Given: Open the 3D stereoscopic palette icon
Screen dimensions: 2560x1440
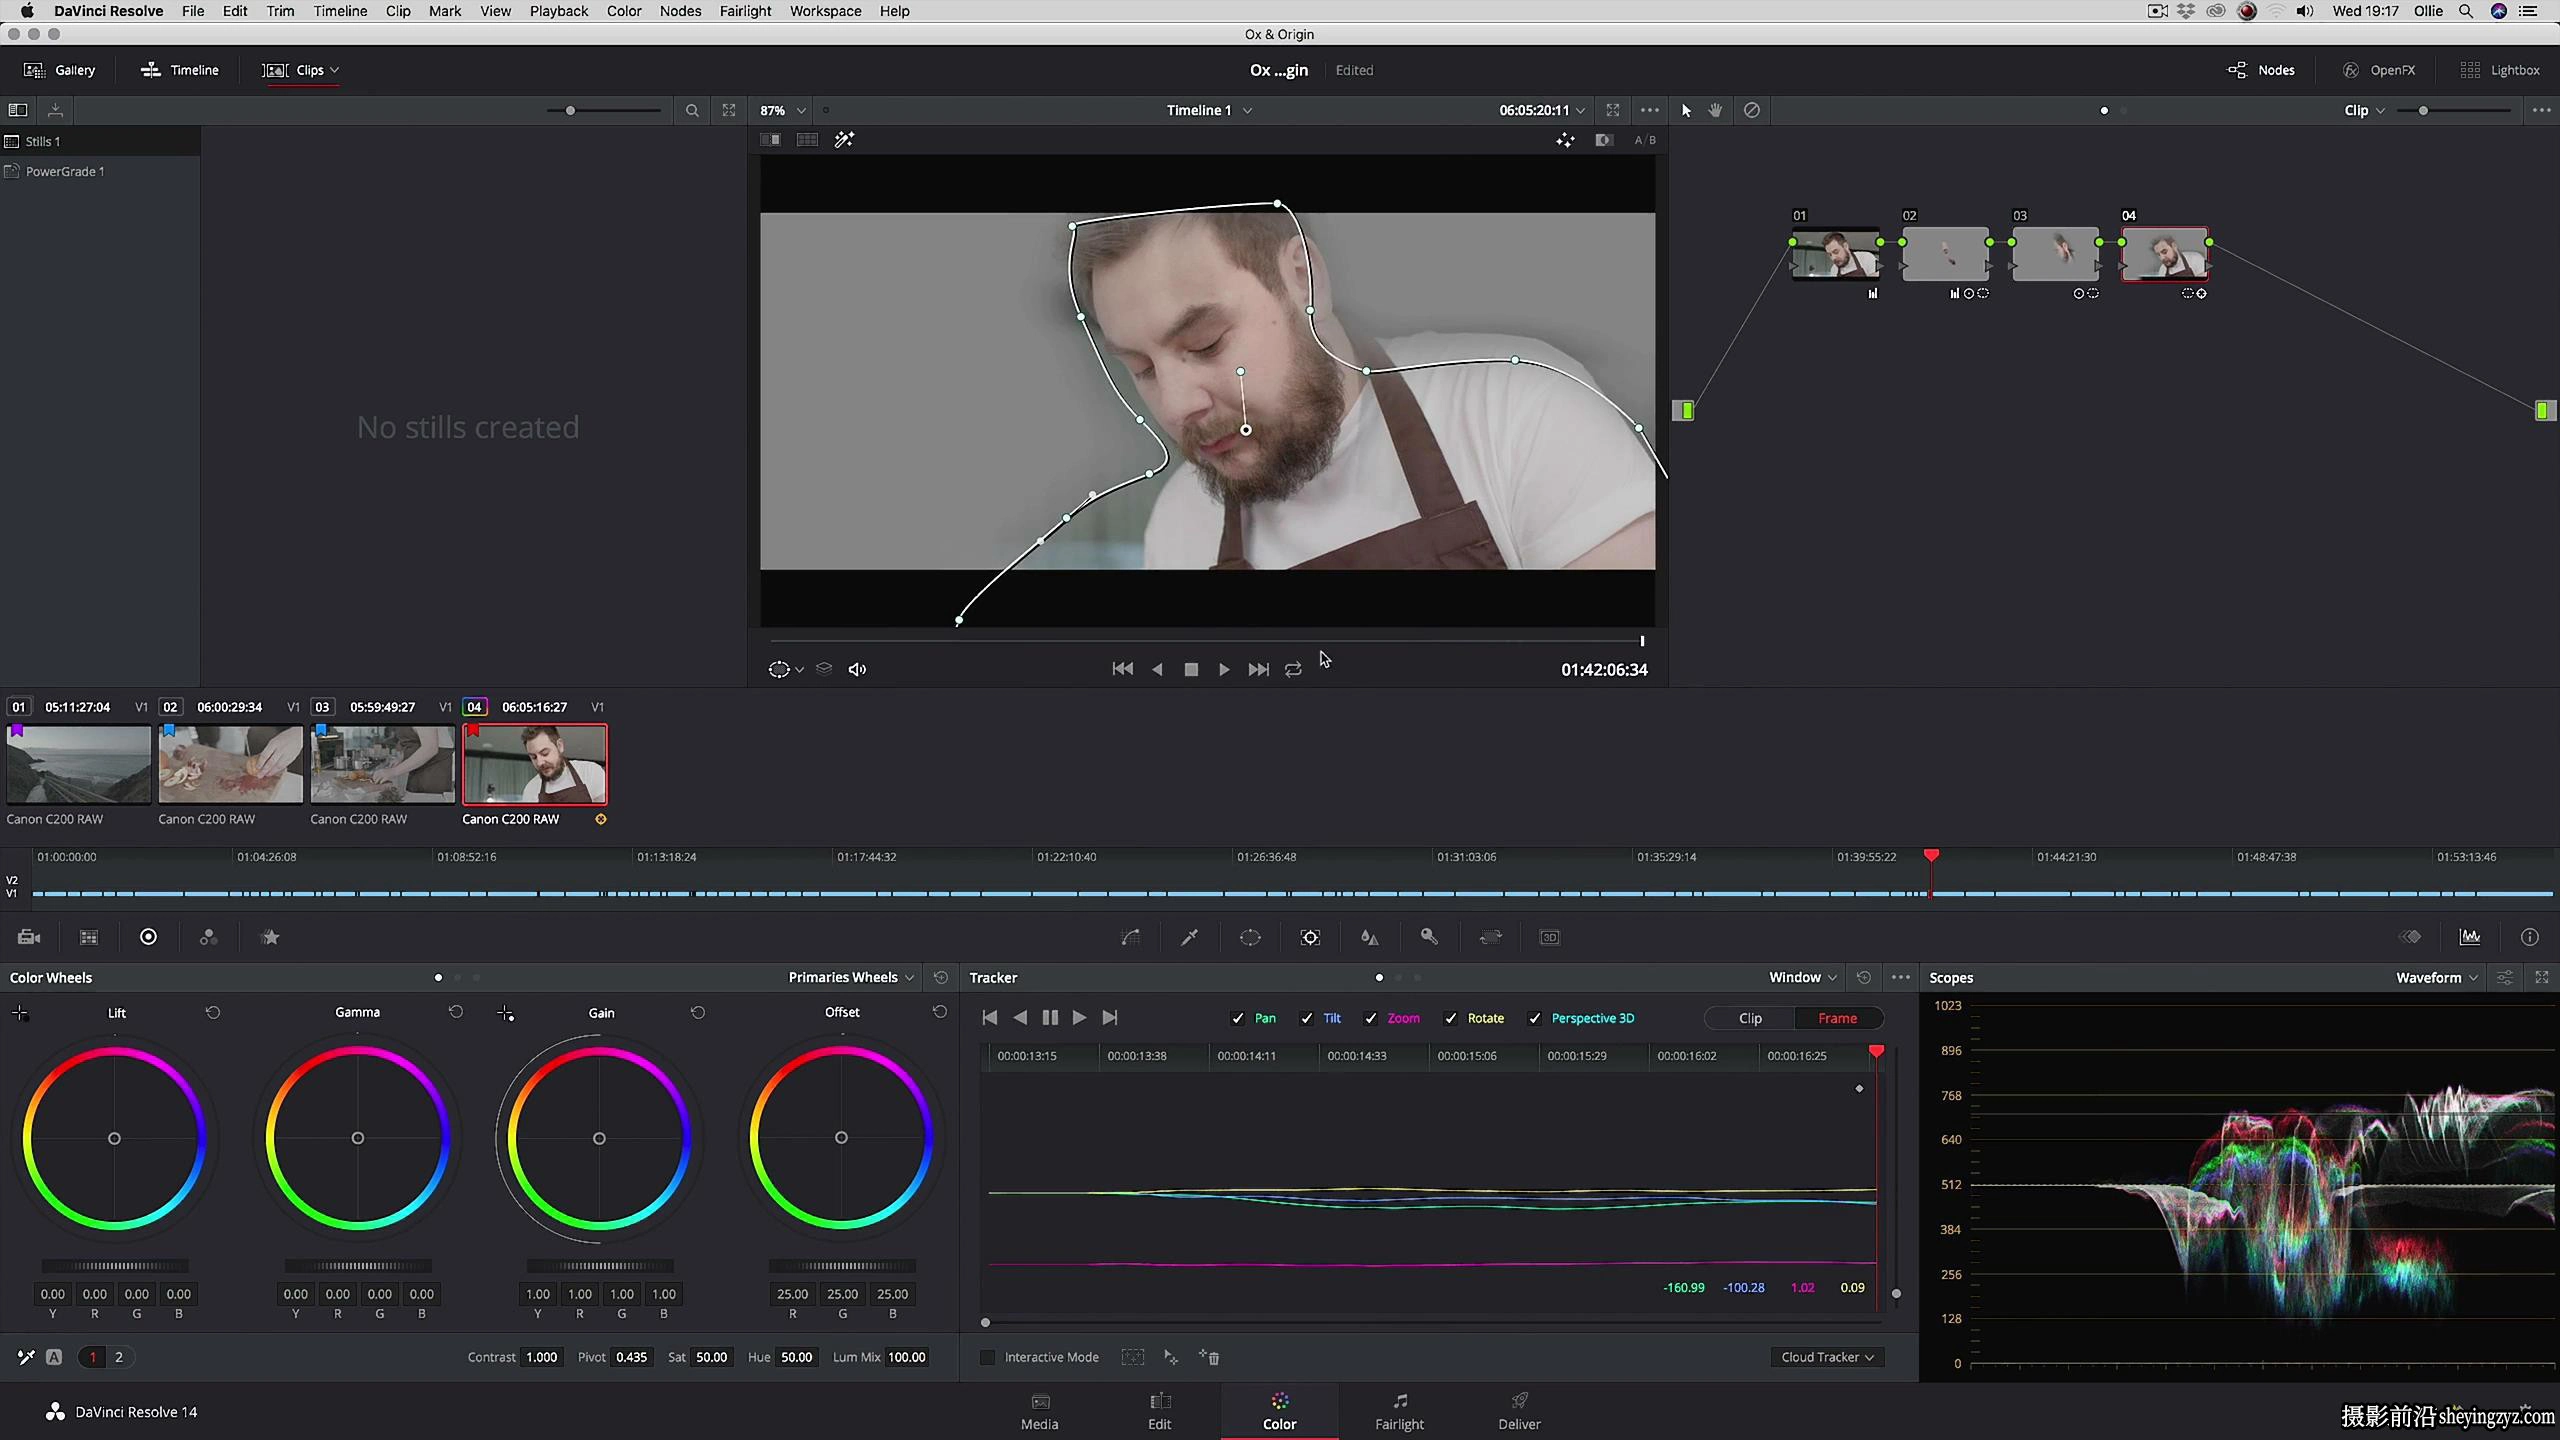Looking at the screenshot, I should pyautogui.click(x=1550, y=937).
